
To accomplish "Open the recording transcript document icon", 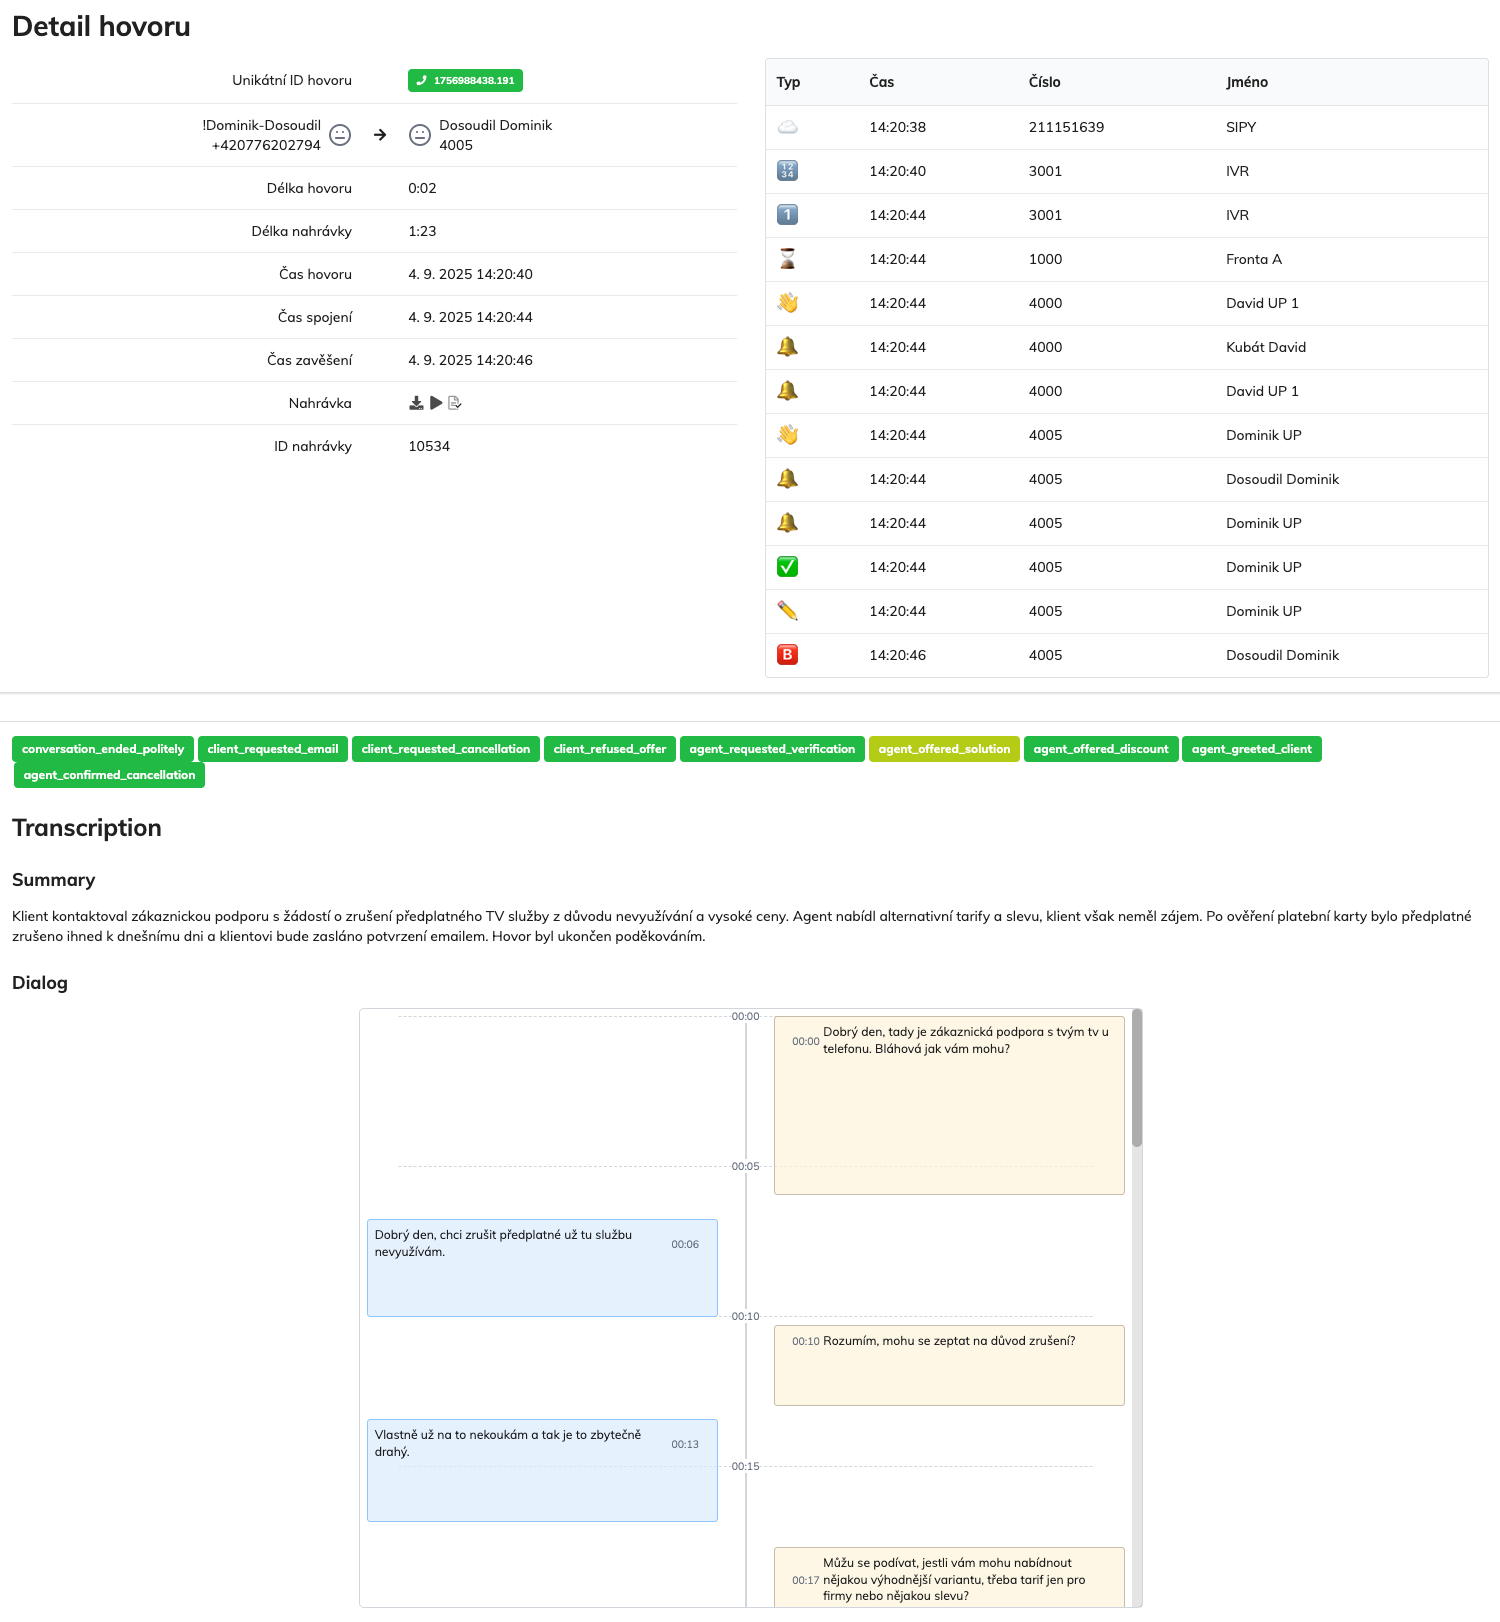I will coord(455,403).
